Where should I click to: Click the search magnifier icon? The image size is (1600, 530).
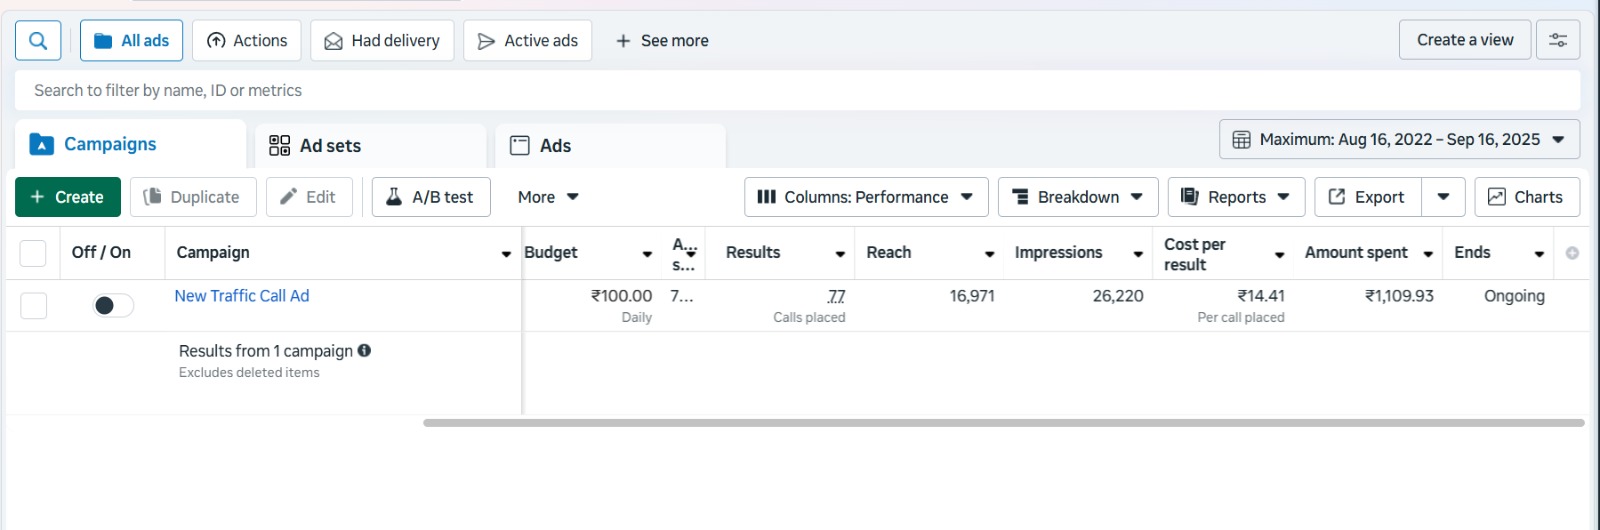click(x=38, y=41)
